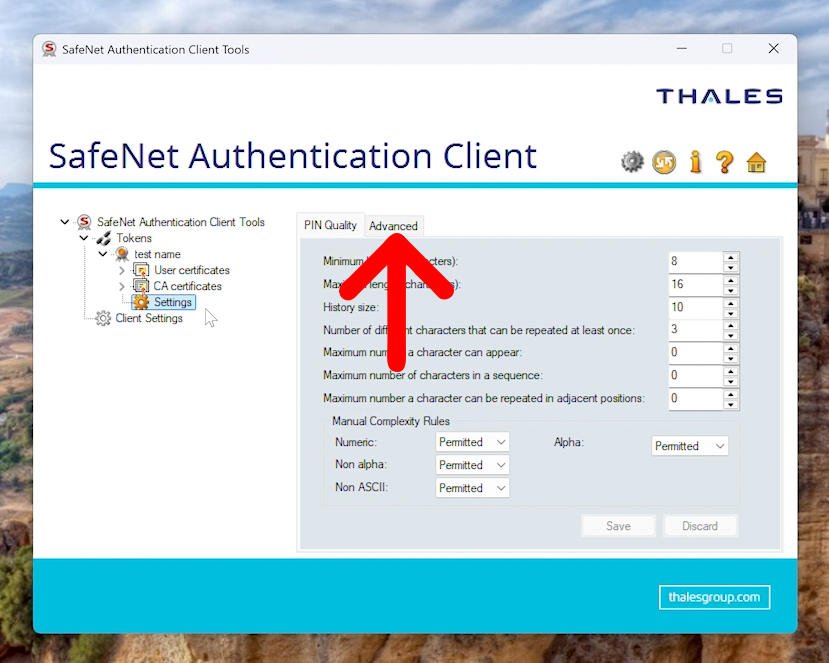Click the refresh icon in header toolbar
829x663 pixels.
coord(664,162)
